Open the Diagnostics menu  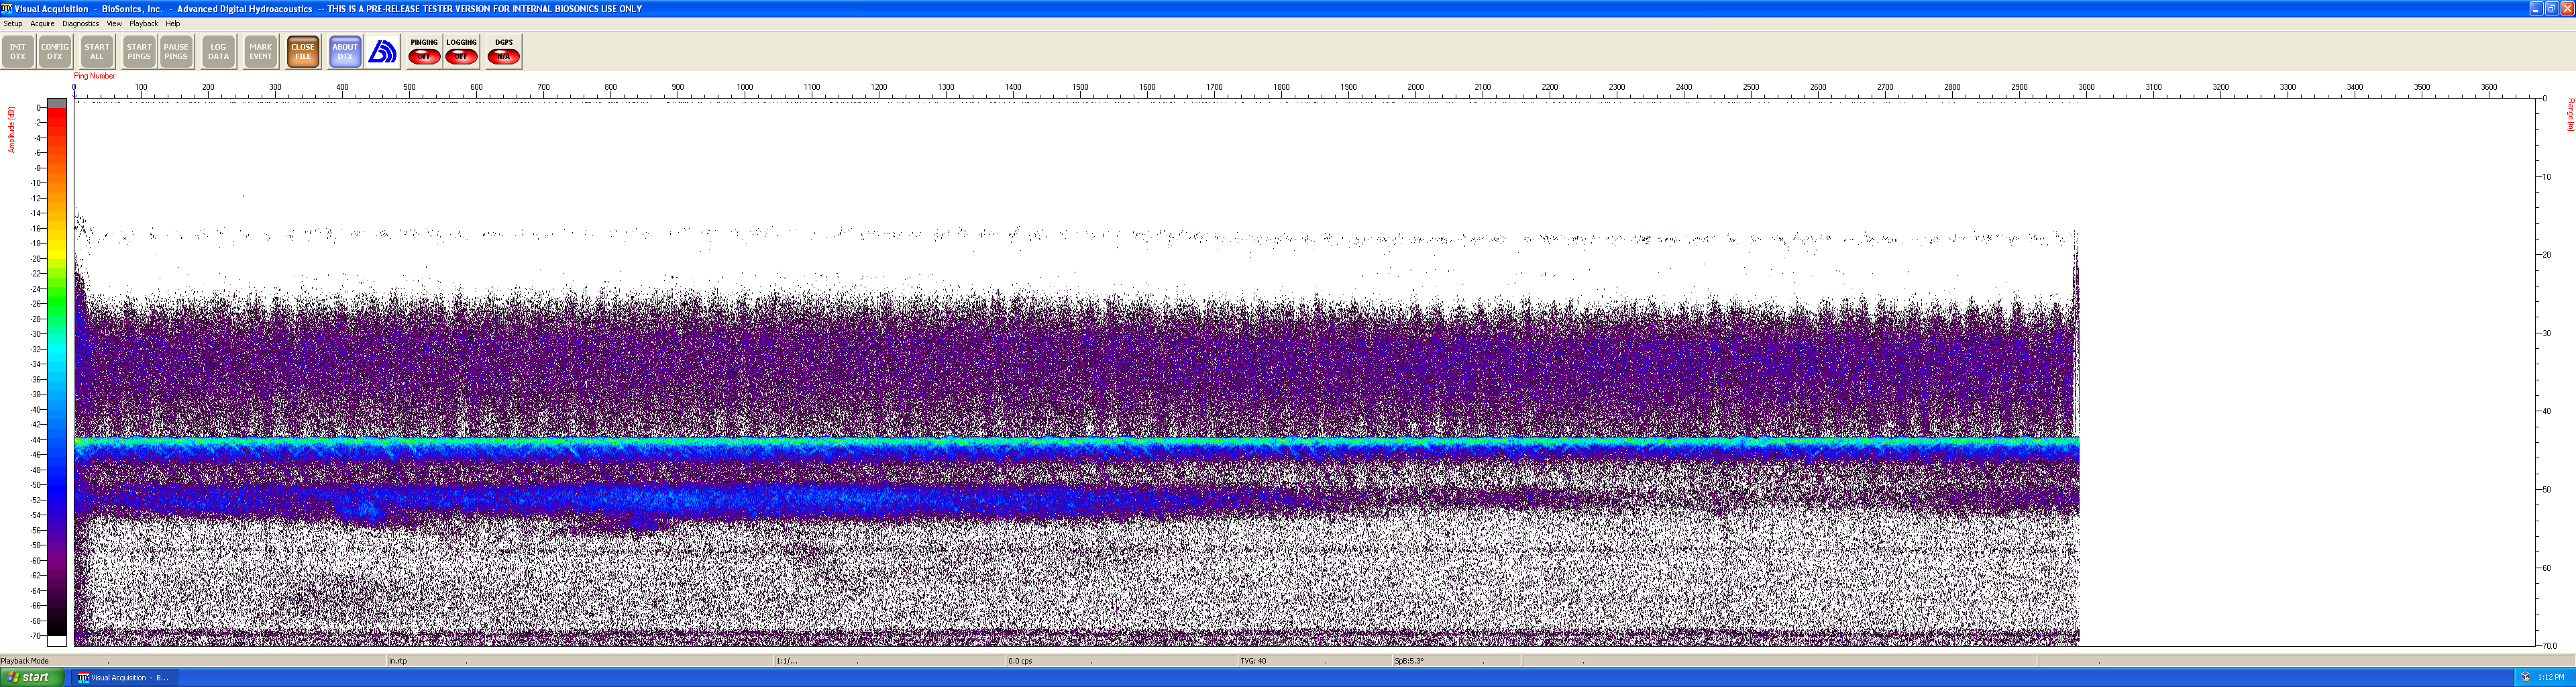point(80,23)
